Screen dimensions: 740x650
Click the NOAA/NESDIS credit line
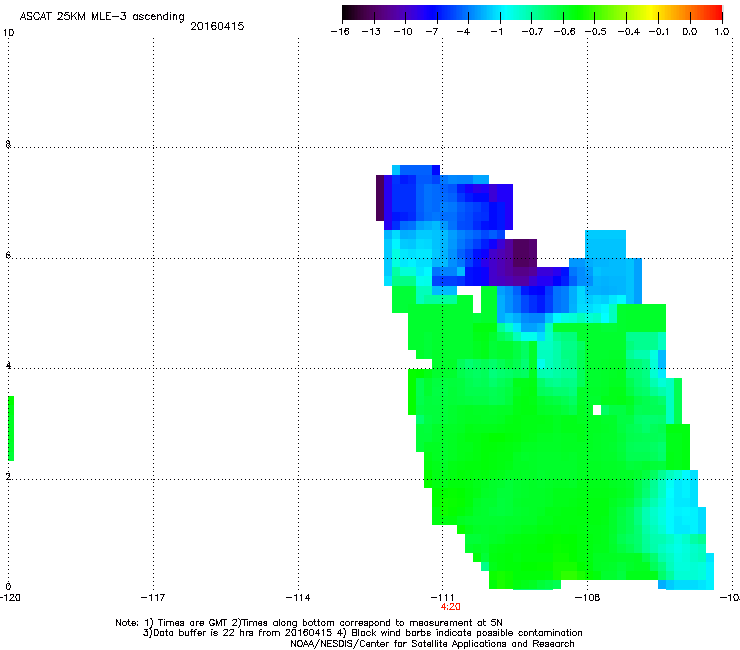432,644
